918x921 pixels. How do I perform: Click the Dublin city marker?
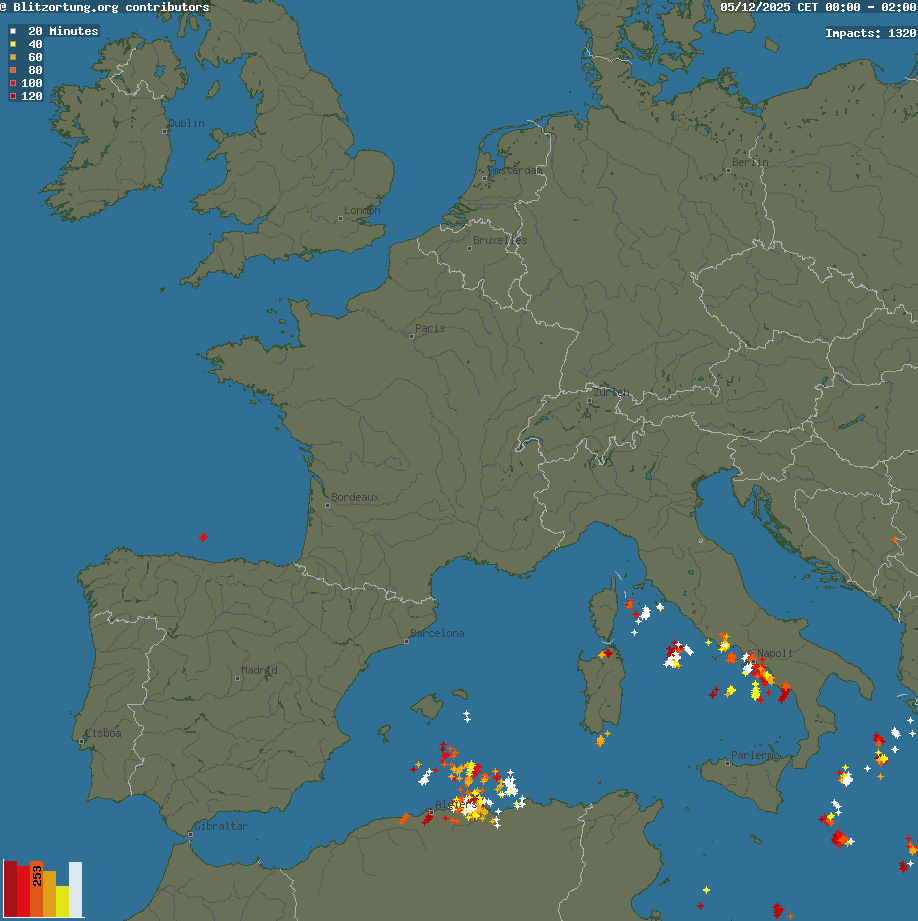click(165, 131)
